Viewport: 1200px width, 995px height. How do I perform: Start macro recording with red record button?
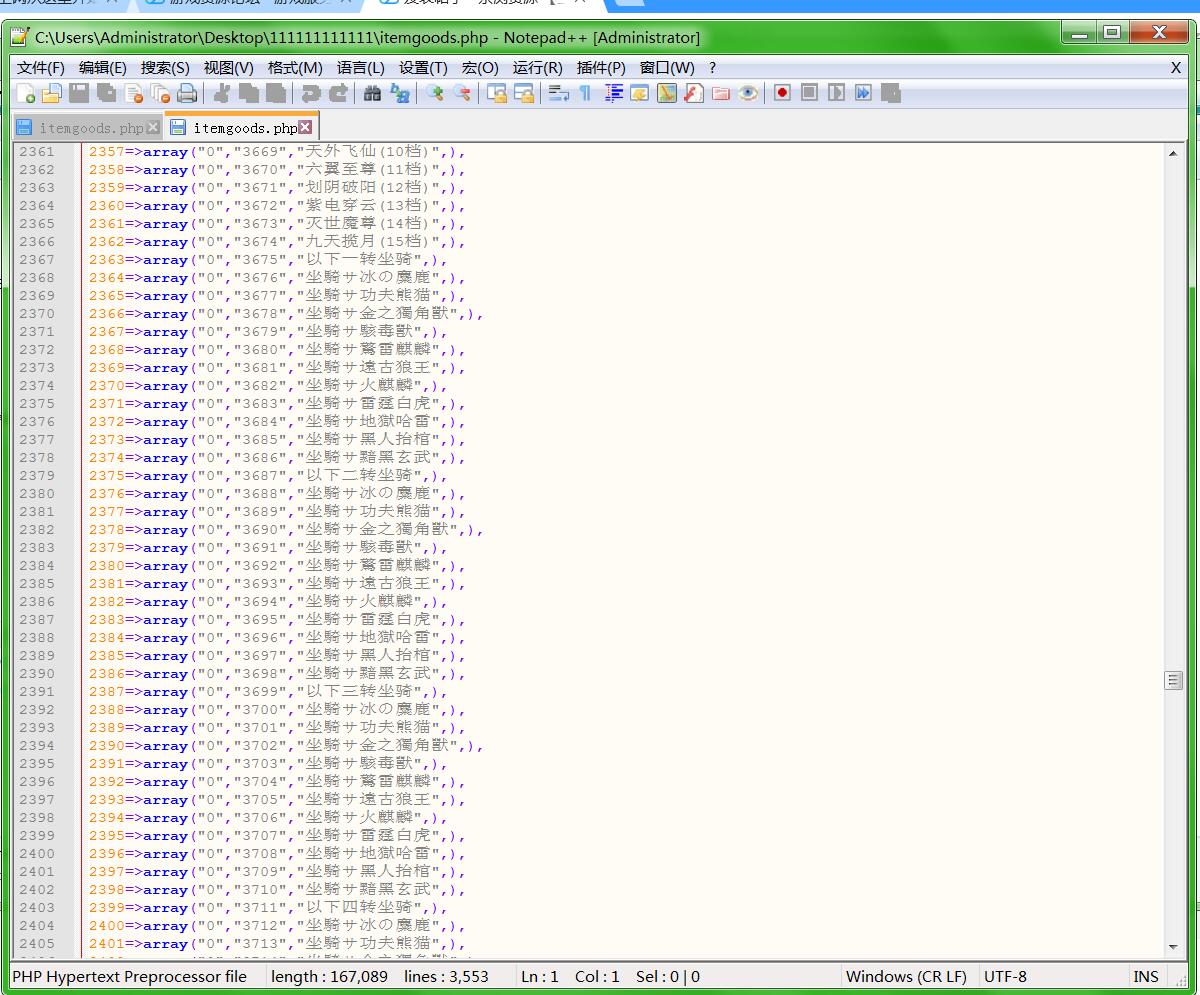click(x=782, y=93)
